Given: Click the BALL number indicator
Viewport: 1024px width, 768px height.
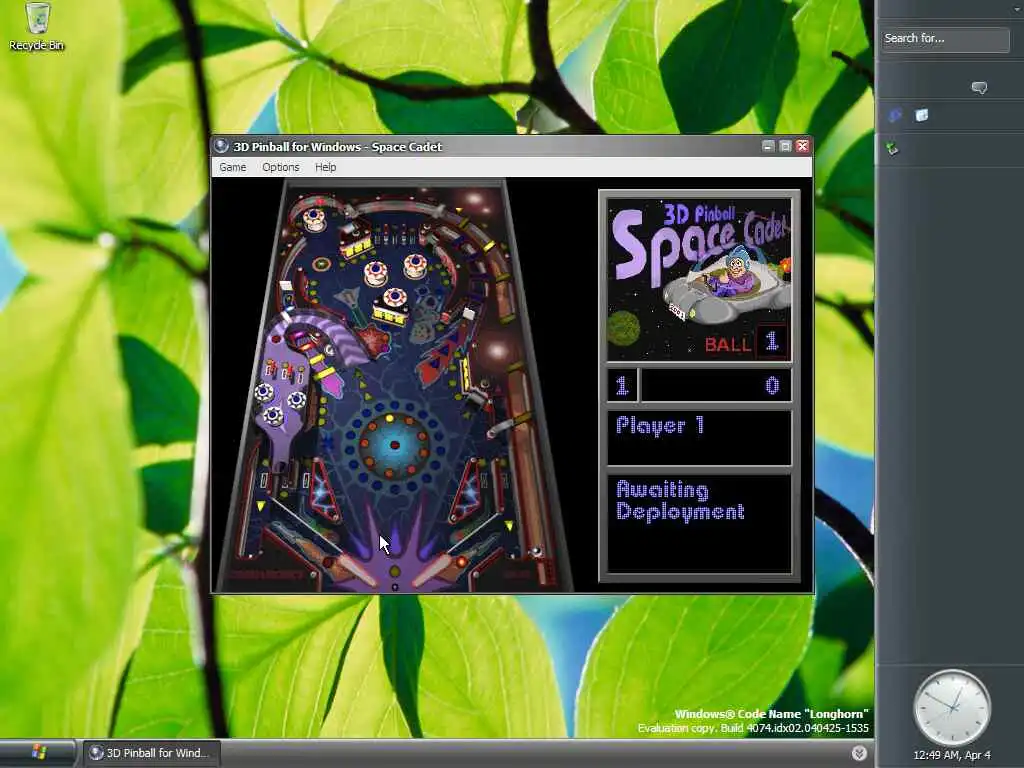Looking at the screenshot, I should (x=772, y=341).
